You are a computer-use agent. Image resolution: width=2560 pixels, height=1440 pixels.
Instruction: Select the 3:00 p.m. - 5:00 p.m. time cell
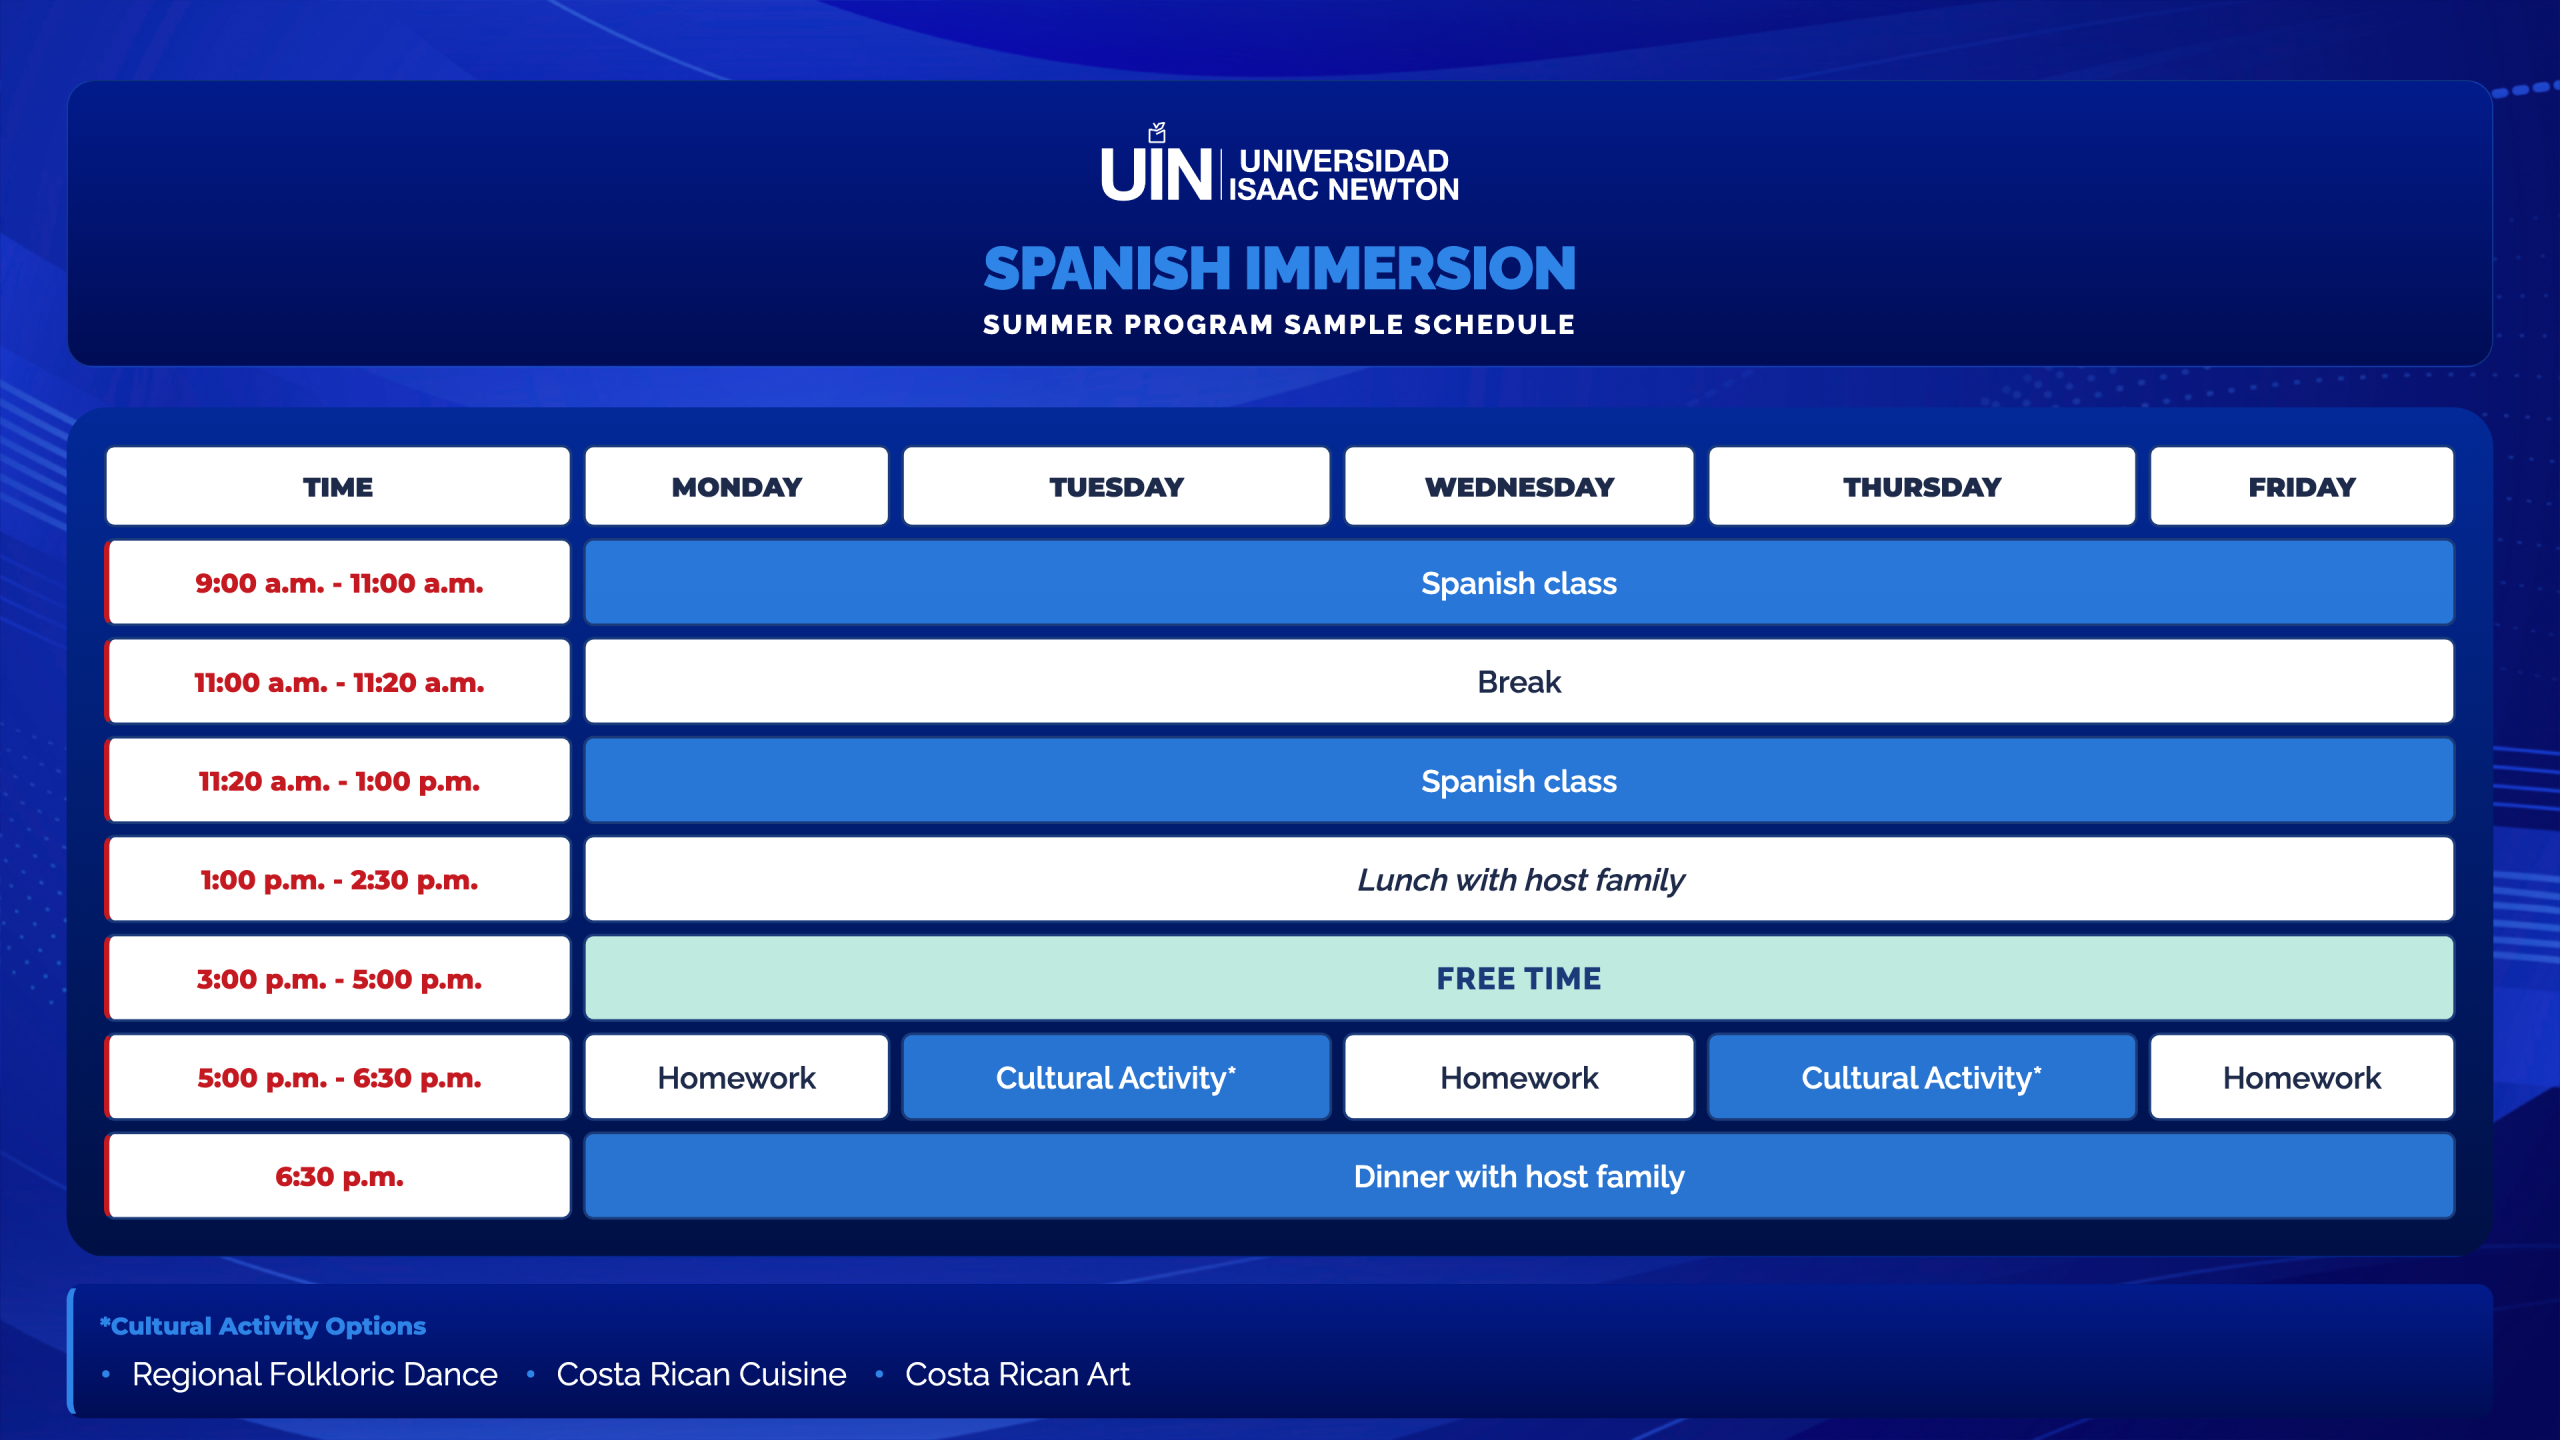point(338,979)
